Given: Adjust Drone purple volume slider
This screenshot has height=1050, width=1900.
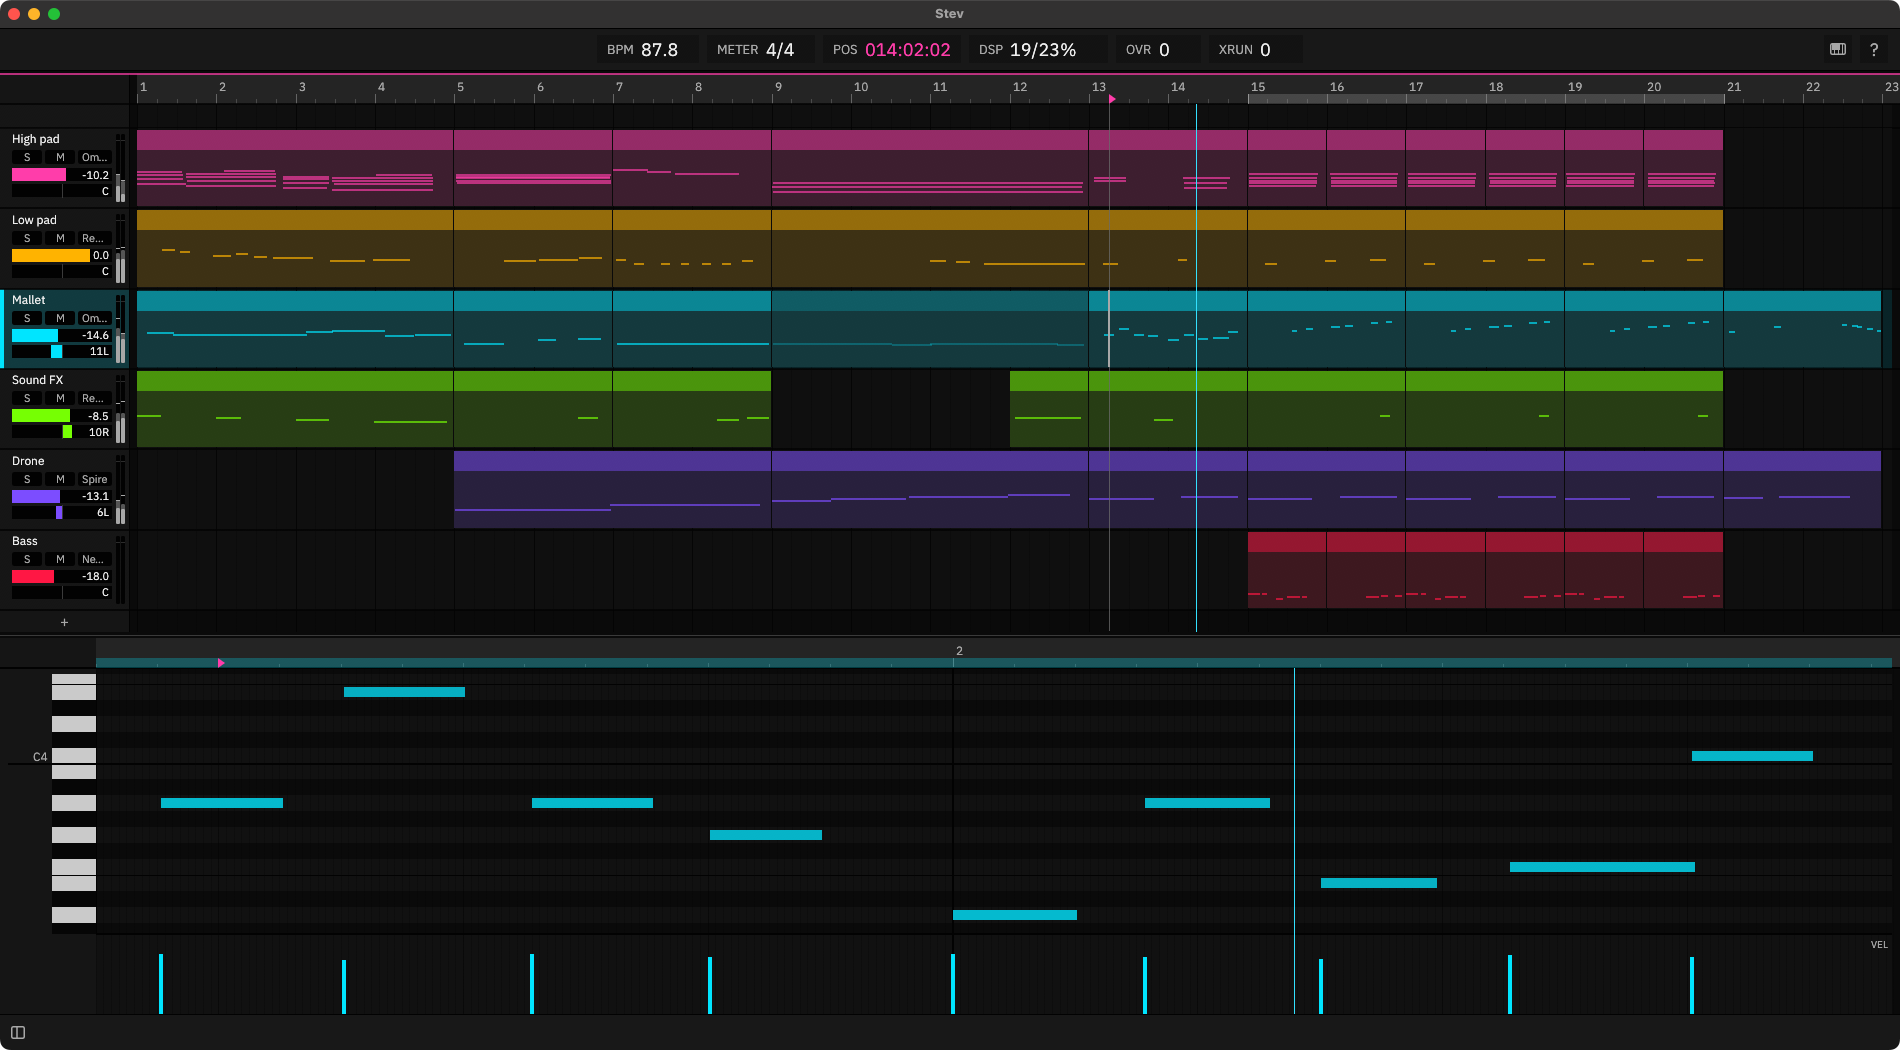Looking at the screenshot, I should point(61,496).
